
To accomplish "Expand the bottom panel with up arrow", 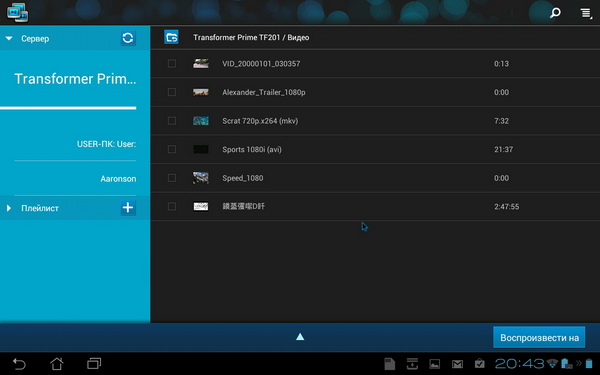I will coord(300,337).
